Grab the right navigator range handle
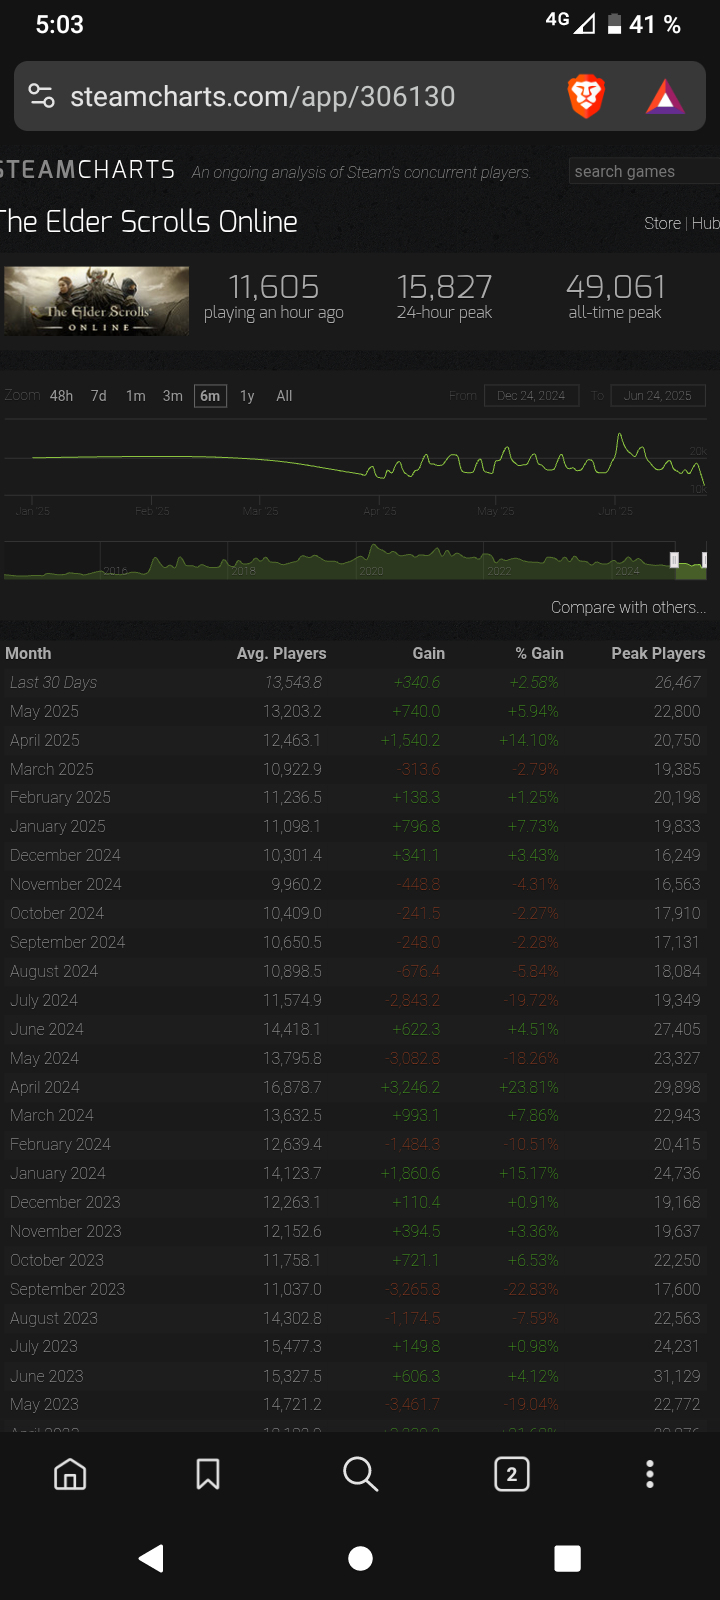The width and height of the screenshot is (720, 1600). coord(705,560)
